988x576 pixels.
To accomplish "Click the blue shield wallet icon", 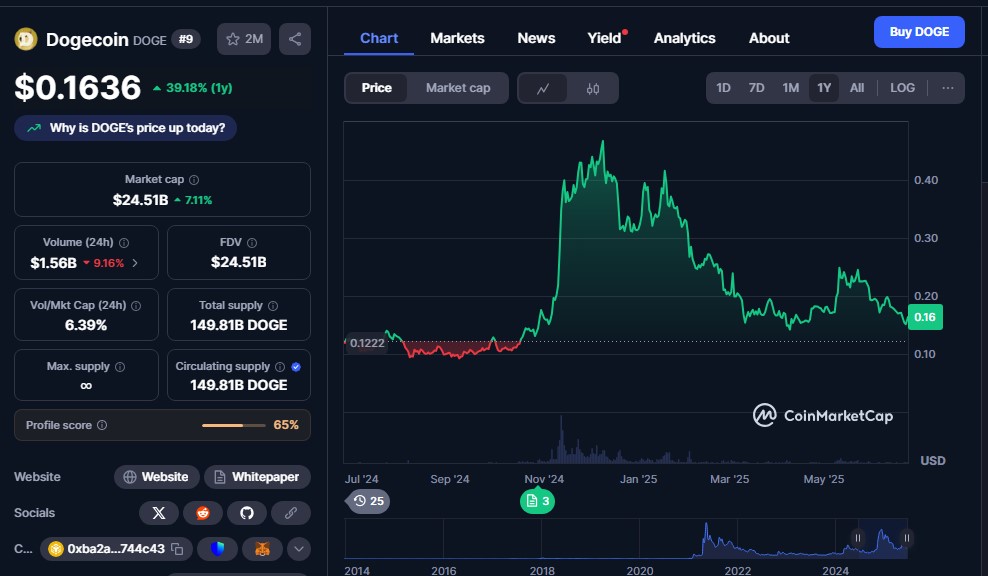I will 217,549.
